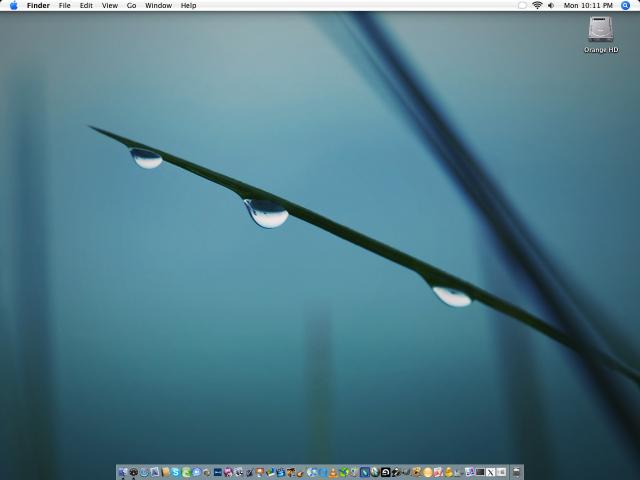
Task: Open the Finder application menu
Action: pyautogui.click(x=38, y=6)
